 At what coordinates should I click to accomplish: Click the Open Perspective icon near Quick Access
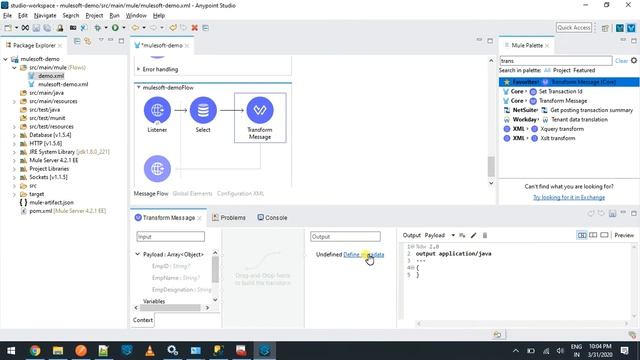point(605,28)
